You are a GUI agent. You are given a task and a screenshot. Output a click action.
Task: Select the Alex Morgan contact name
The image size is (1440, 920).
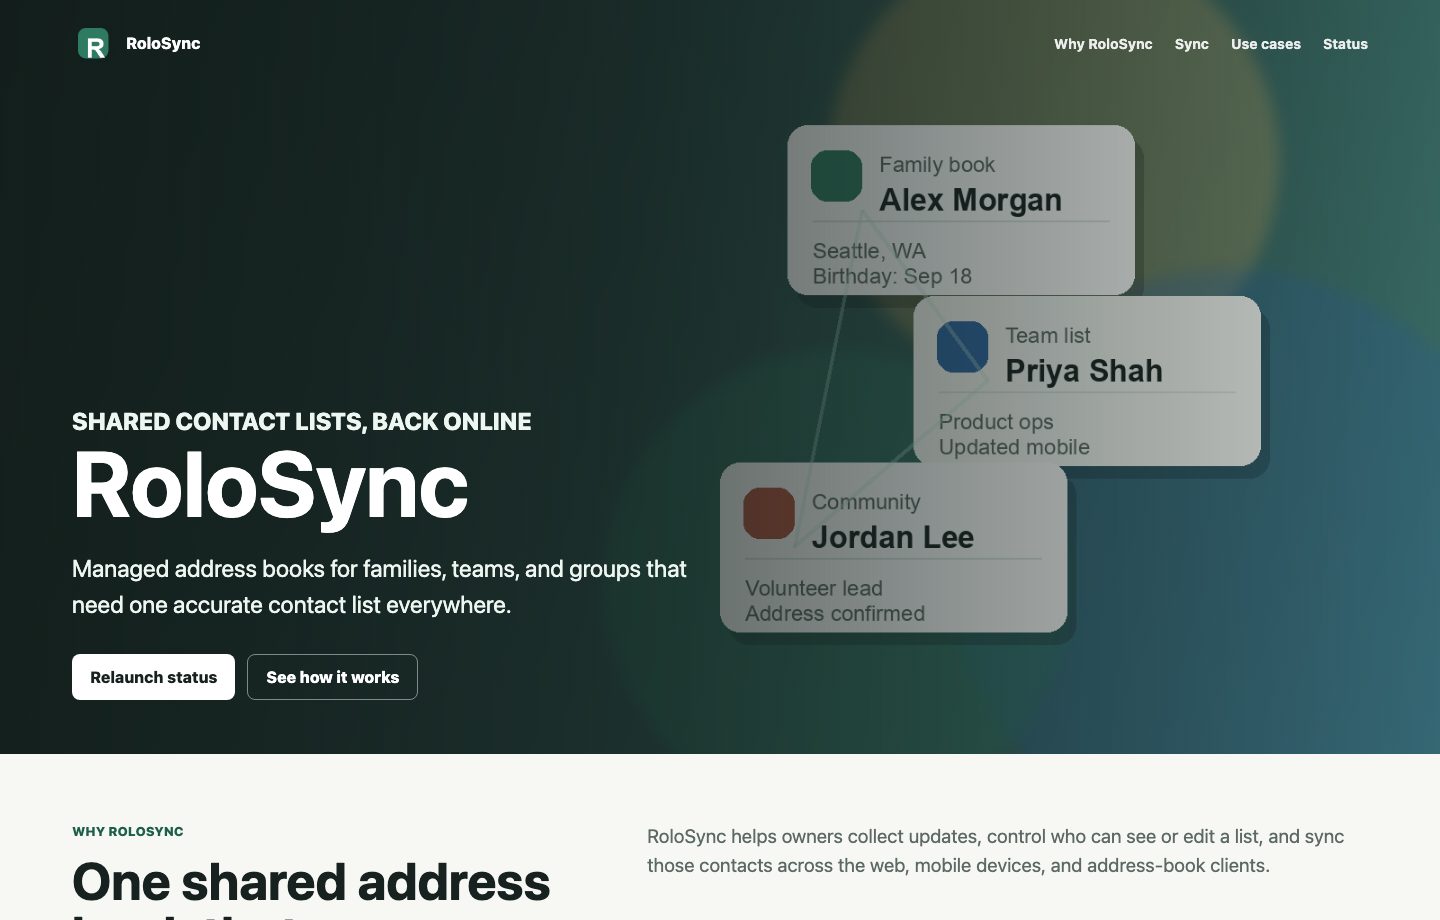(970, 200)
